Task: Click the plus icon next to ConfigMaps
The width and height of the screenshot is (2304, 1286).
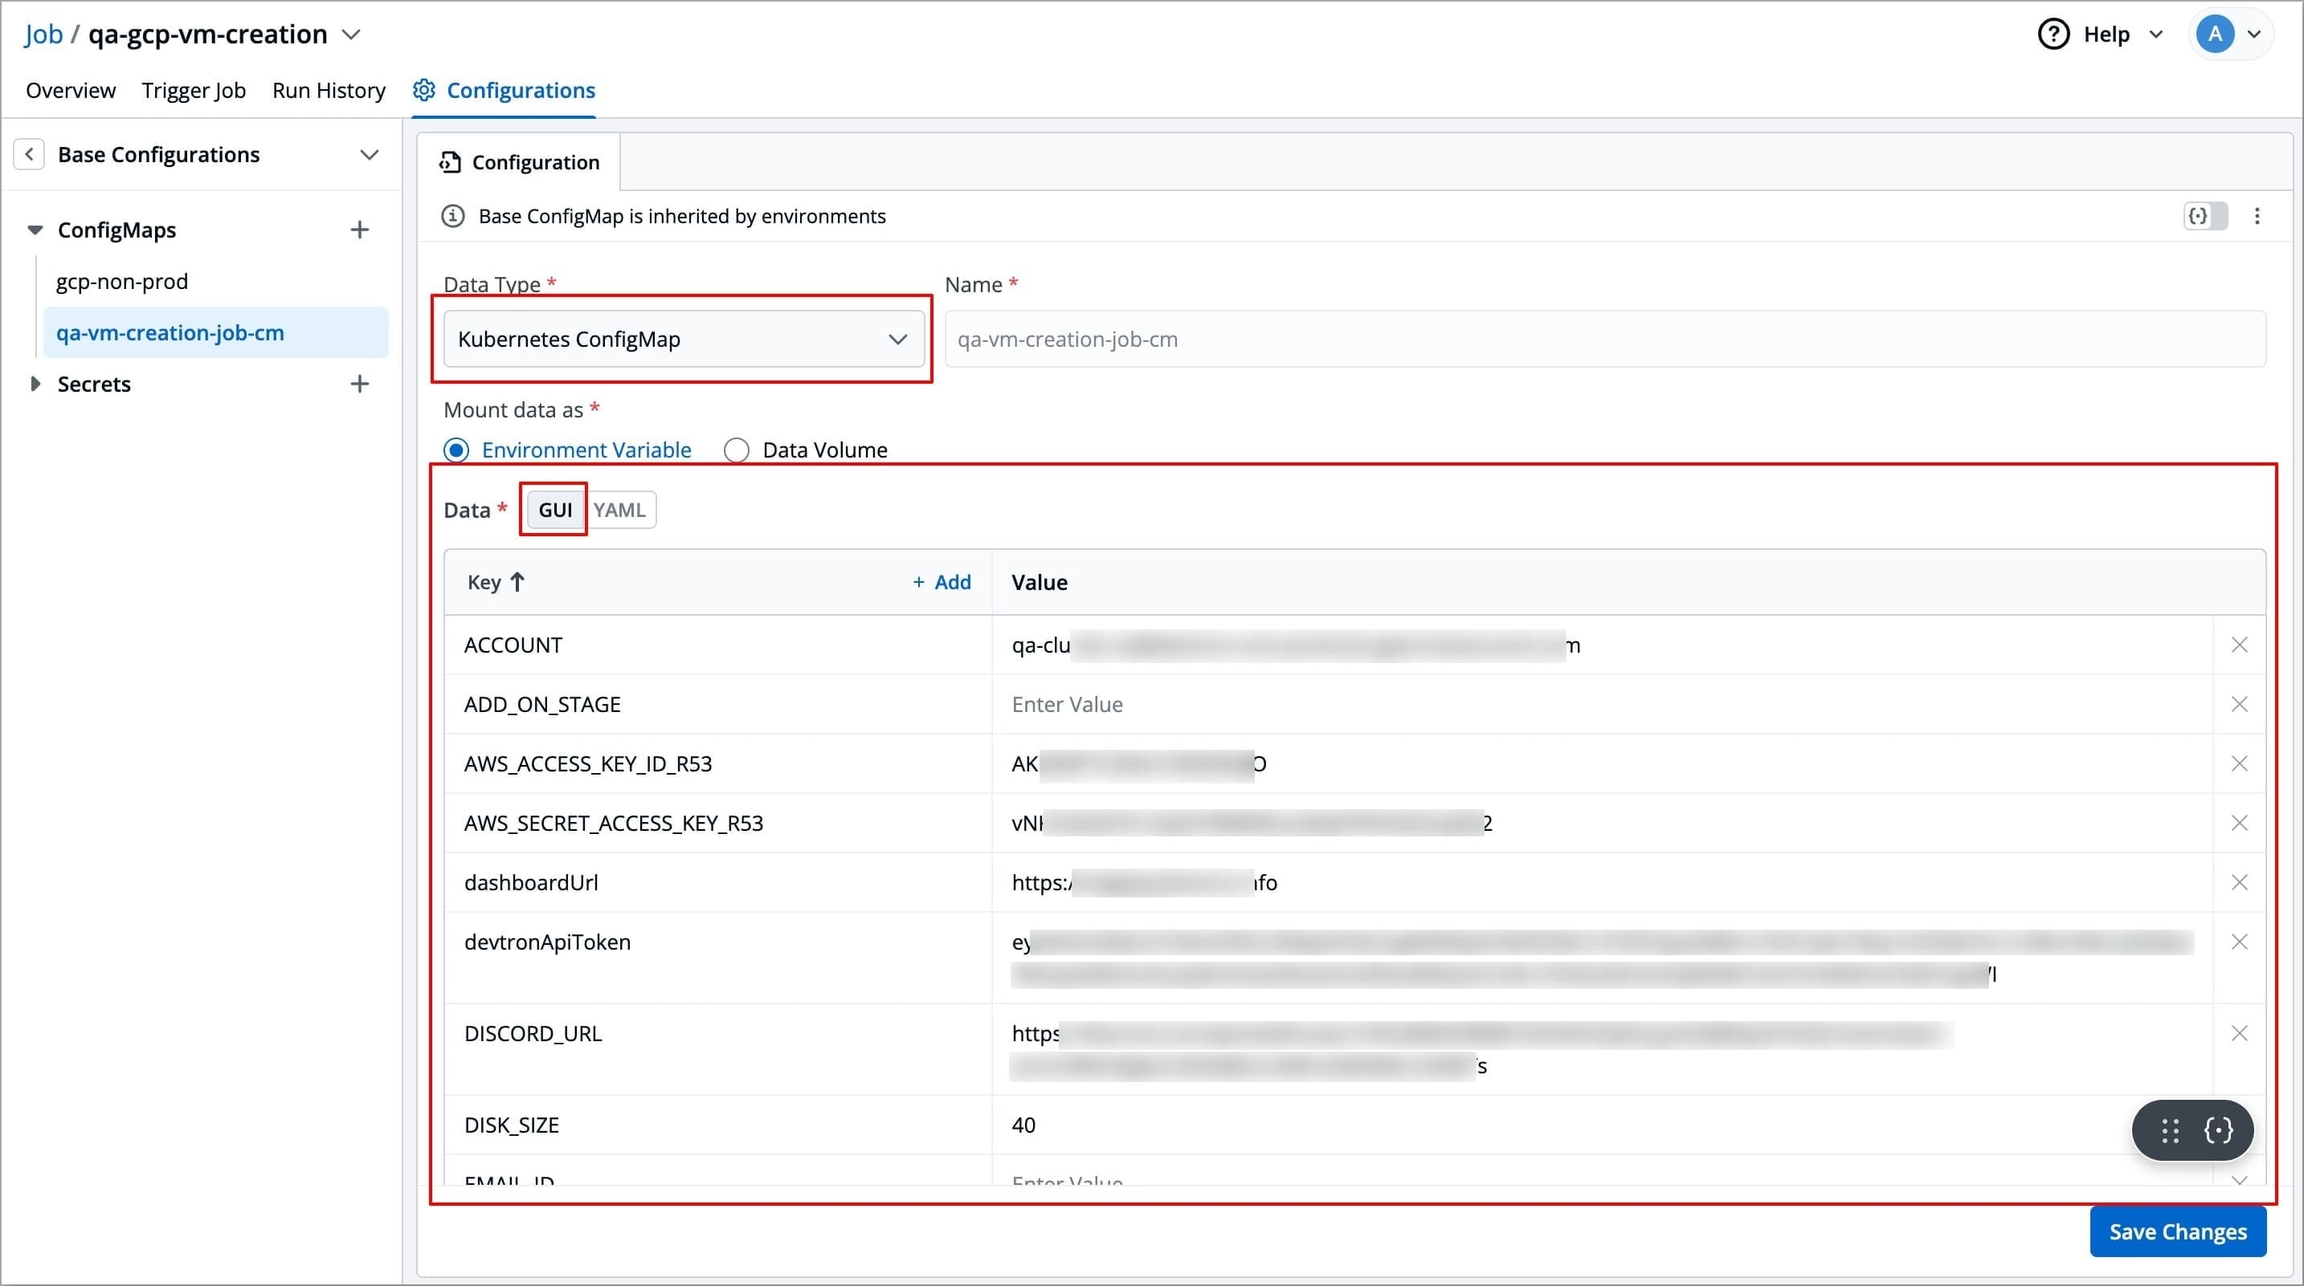Action: (360, 230)
